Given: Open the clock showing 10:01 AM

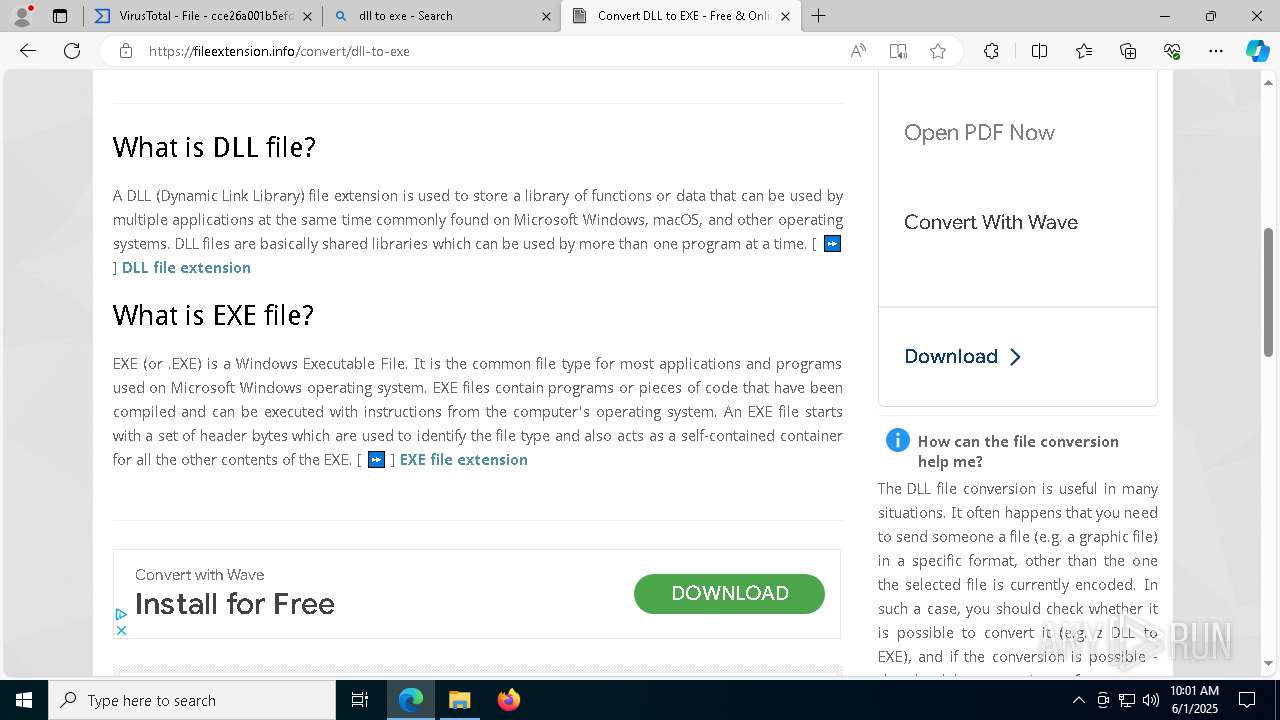Looking at the screenshot, I should tap(1194, 700).
